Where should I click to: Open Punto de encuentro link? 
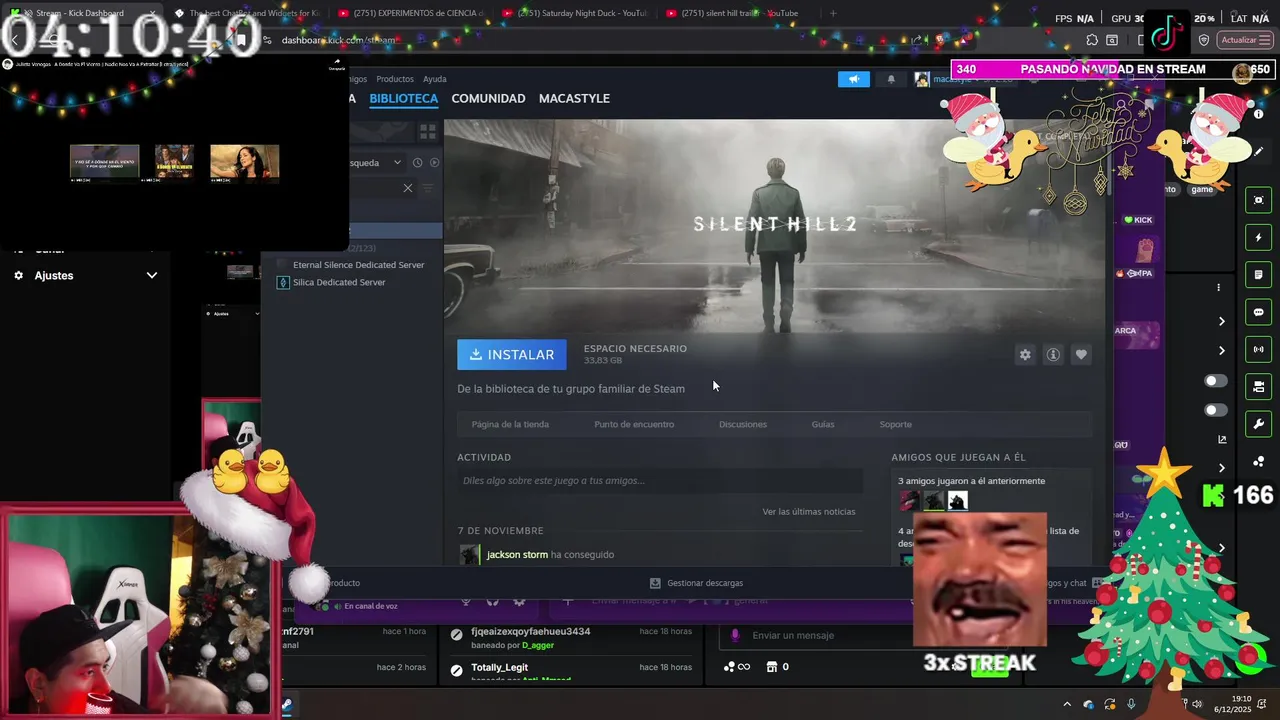634,424
